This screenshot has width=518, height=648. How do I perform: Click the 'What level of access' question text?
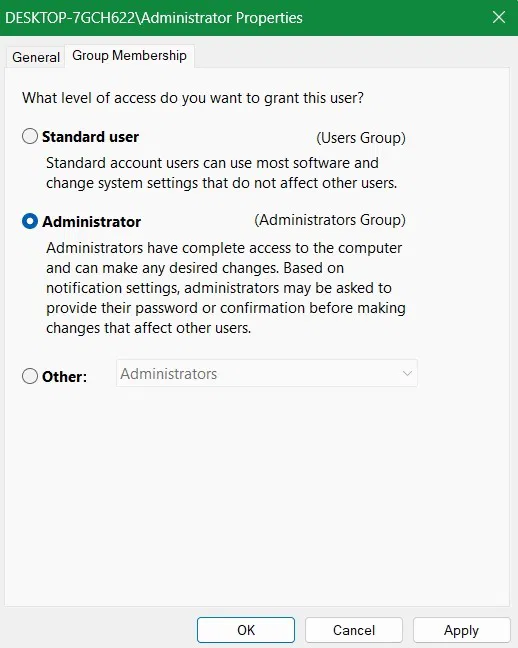(193, 98)
